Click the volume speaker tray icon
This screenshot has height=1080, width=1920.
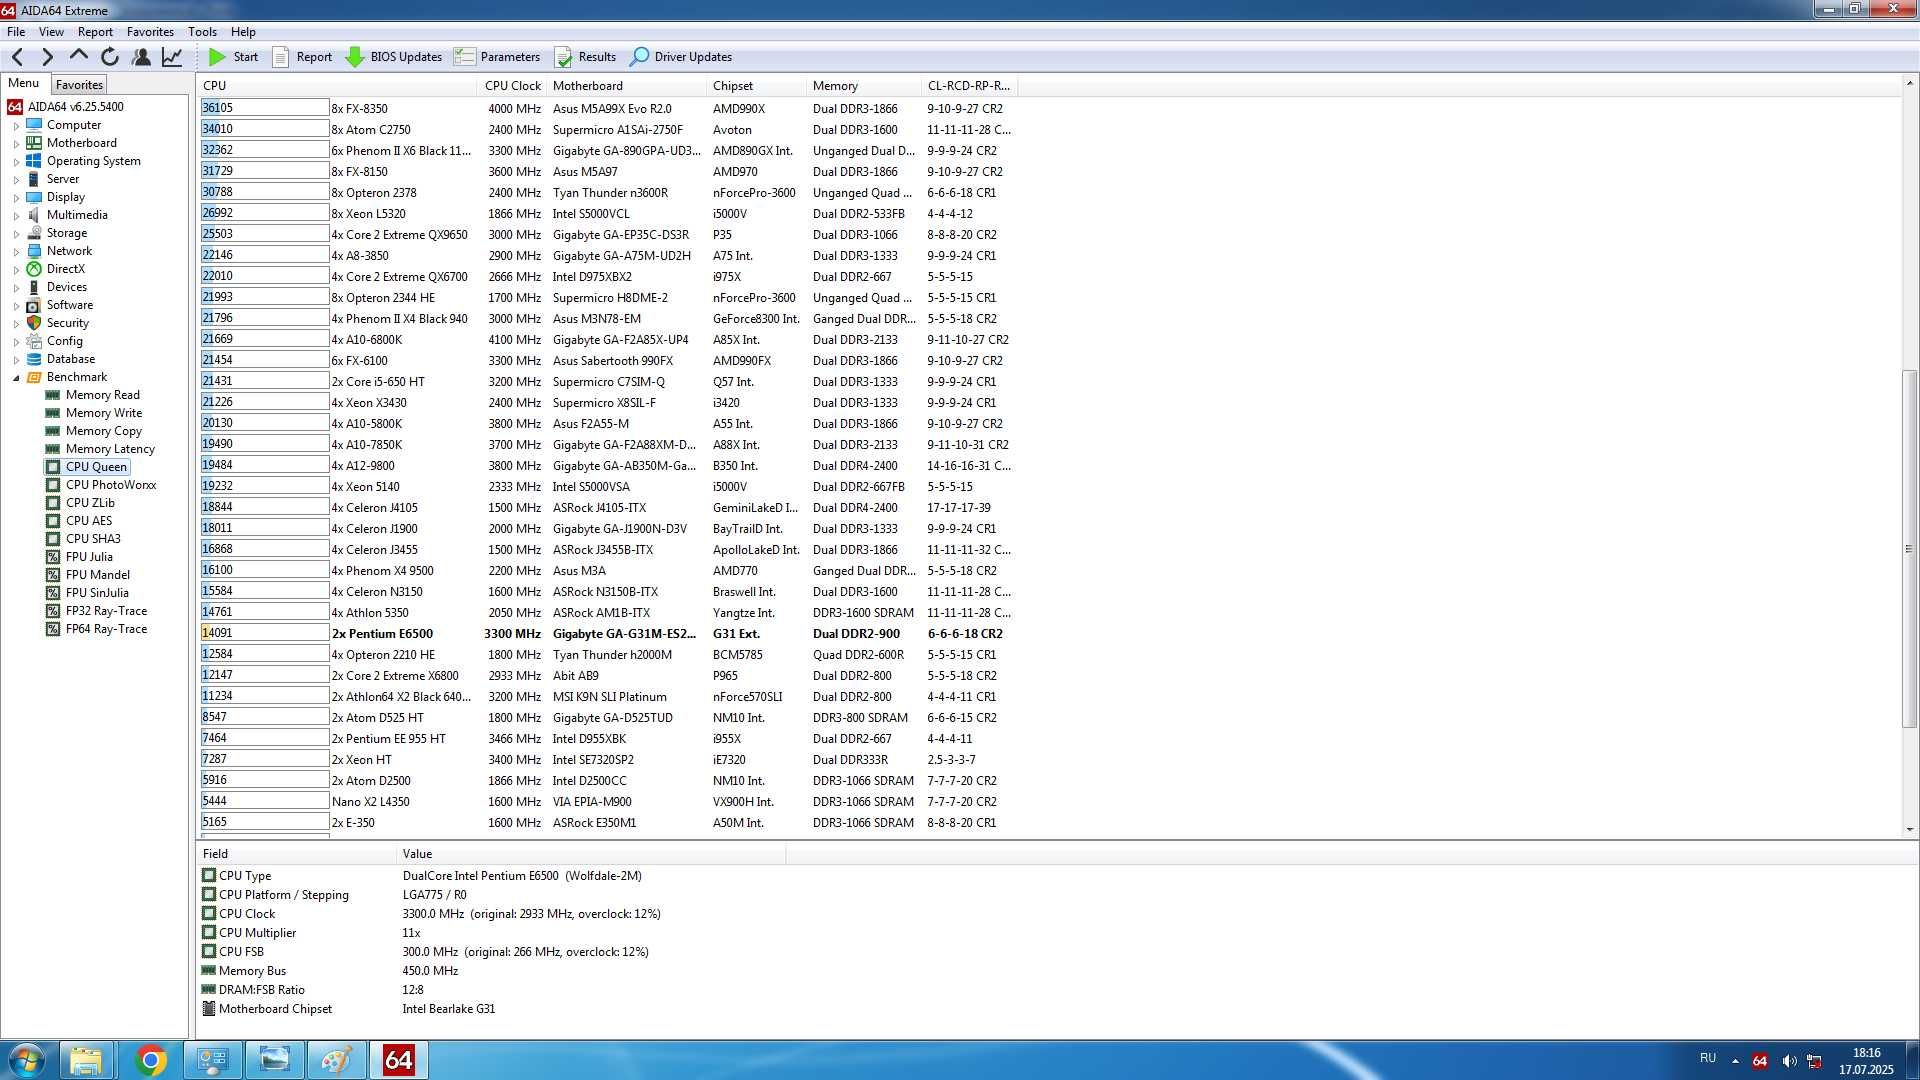pyautogui.click(x=1789, y=1060)
